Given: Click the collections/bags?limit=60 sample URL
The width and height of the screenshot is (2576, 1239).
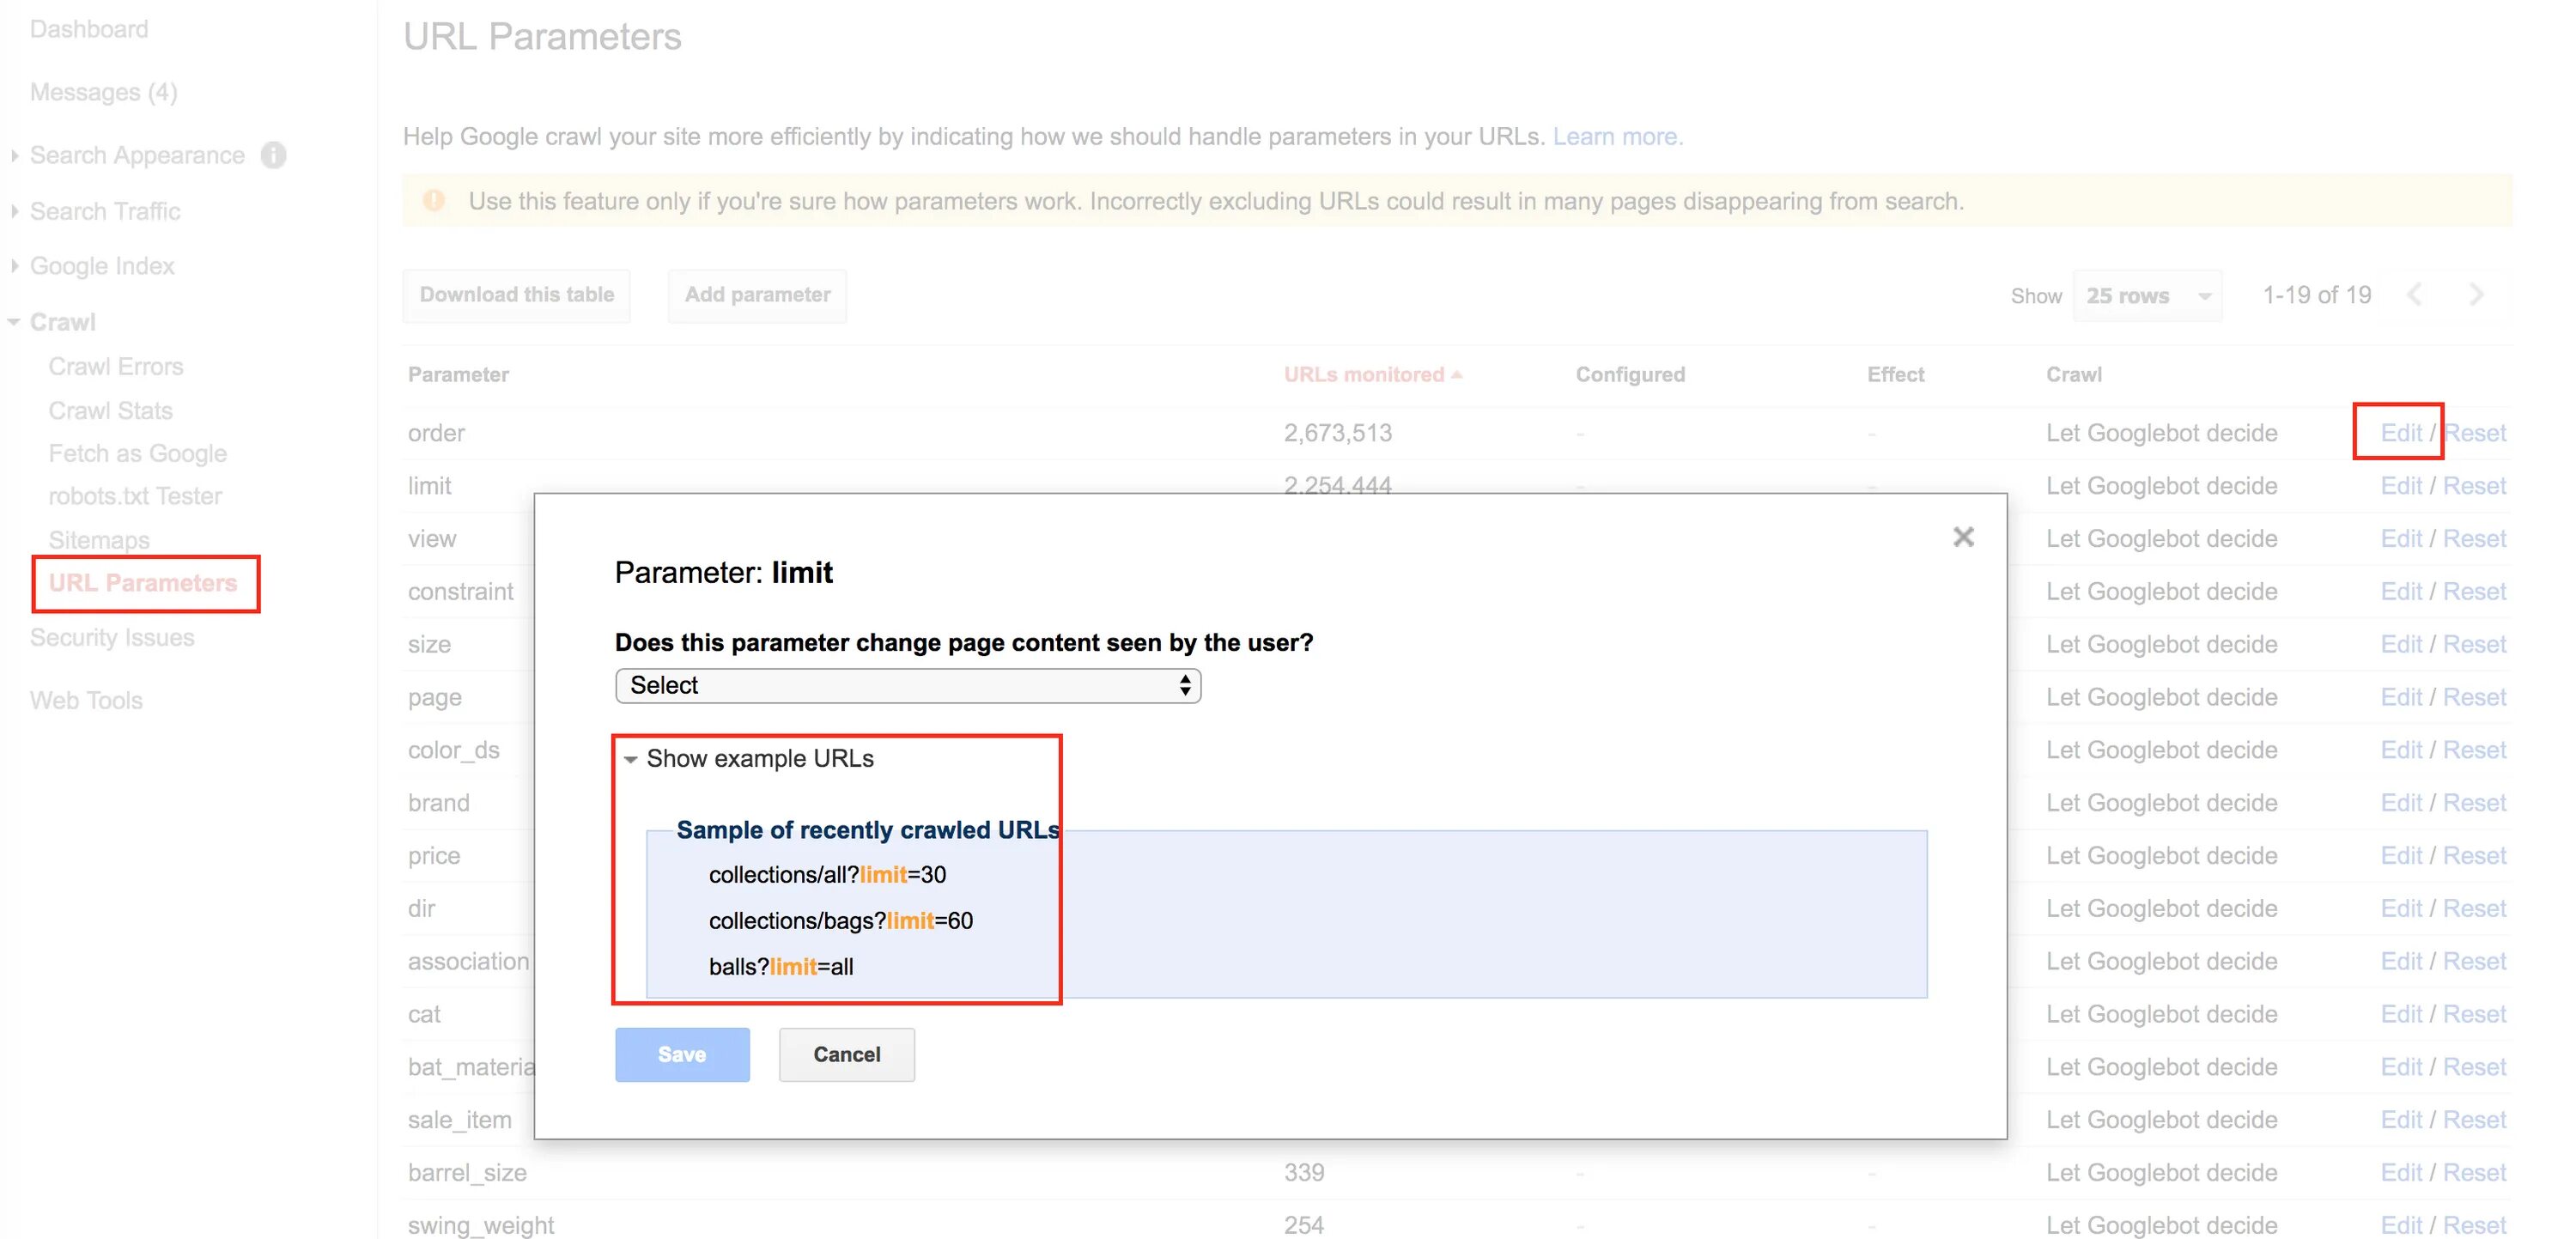Looking at the screenshot, I should [x=840, y=921].
